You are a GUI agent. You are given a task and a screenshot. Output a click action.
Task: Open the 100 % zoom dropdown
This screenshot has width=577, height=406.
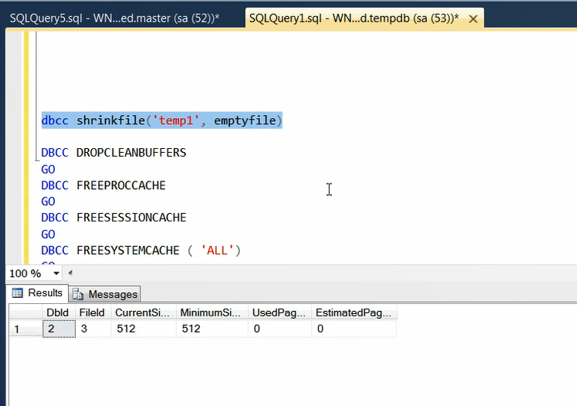[x=56, y=273]
